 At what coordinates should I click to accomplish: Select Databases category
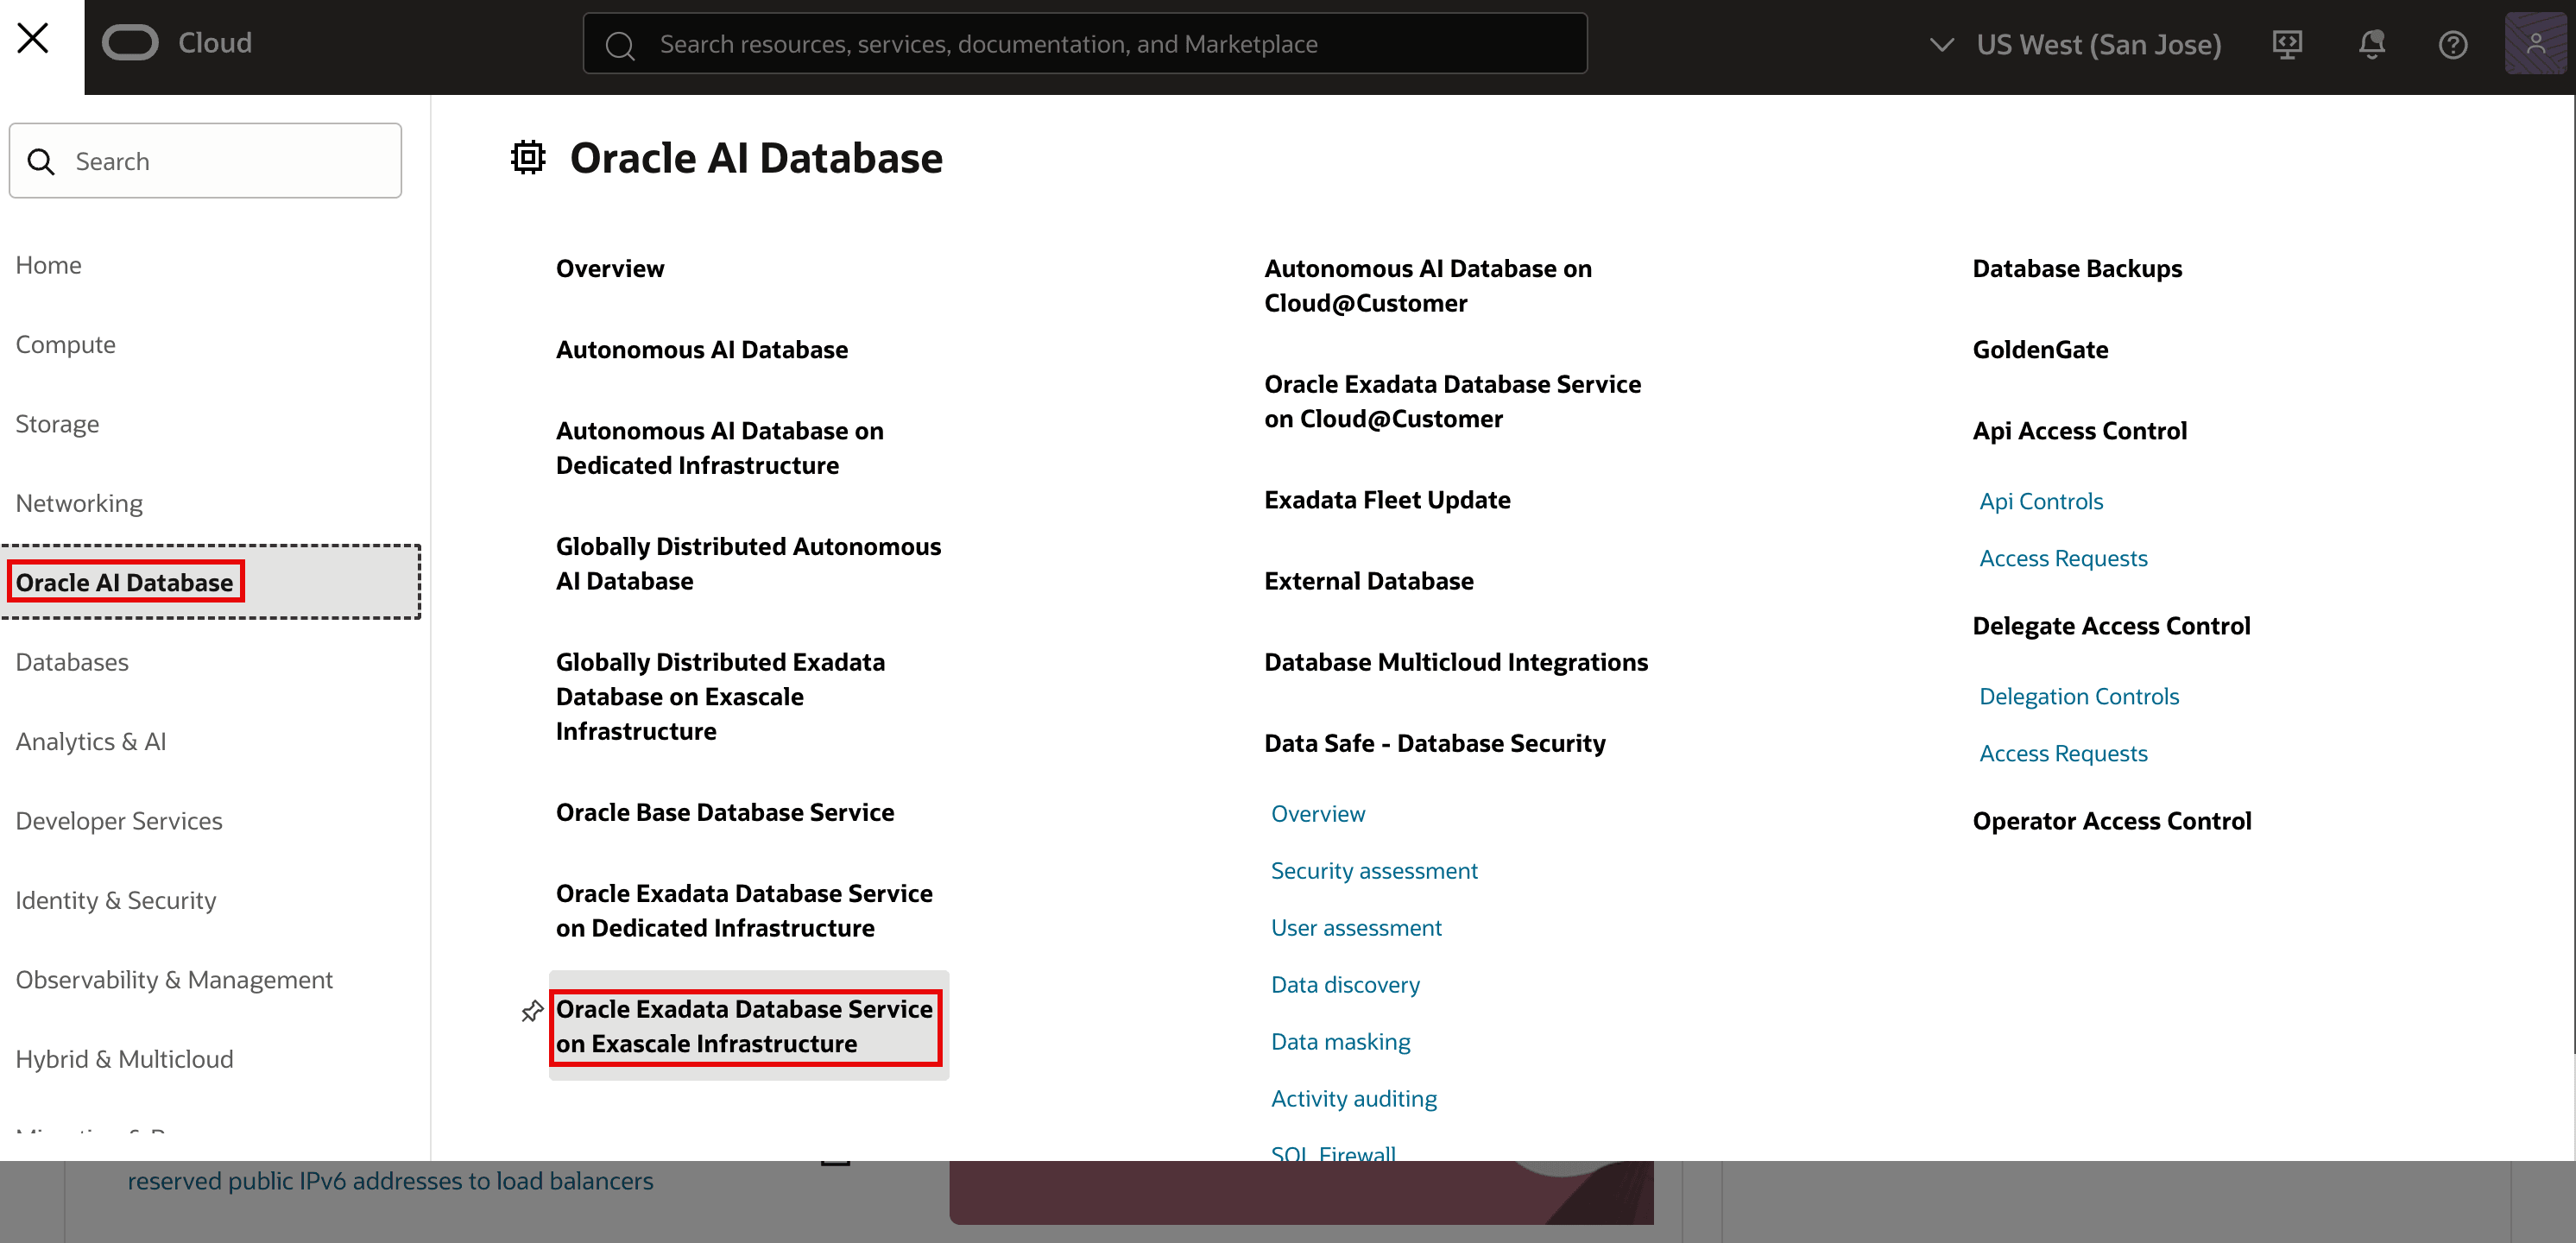pyautogui.click(x=72, y=662)
